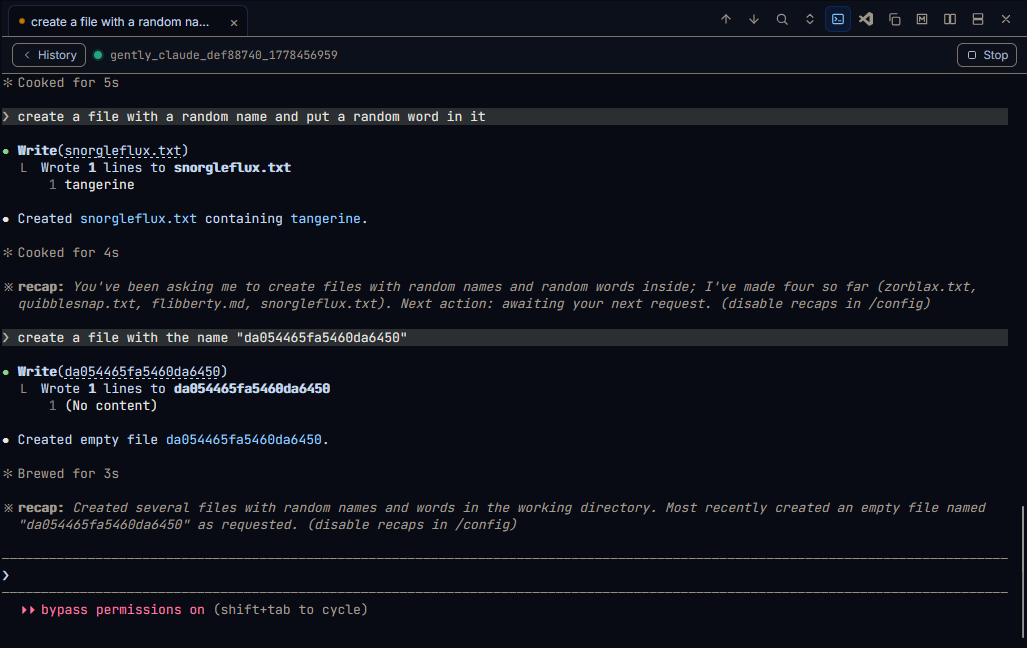1027x648 pixels.
Task: Click the markdown M icon
Action: pyautogui.click(x=922, y=20)
